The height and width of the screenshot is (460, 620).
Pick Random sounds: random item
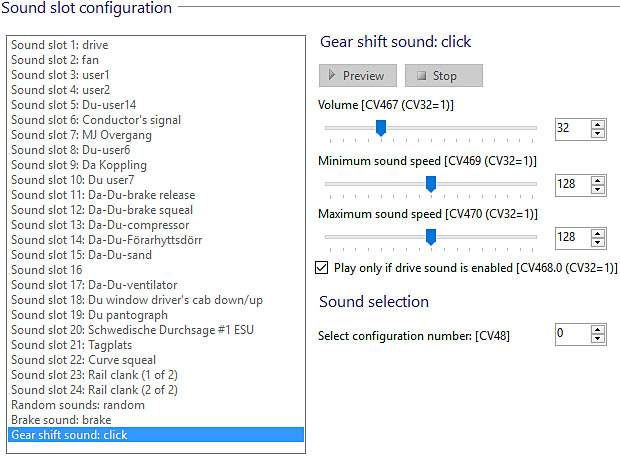pos(78,405)
